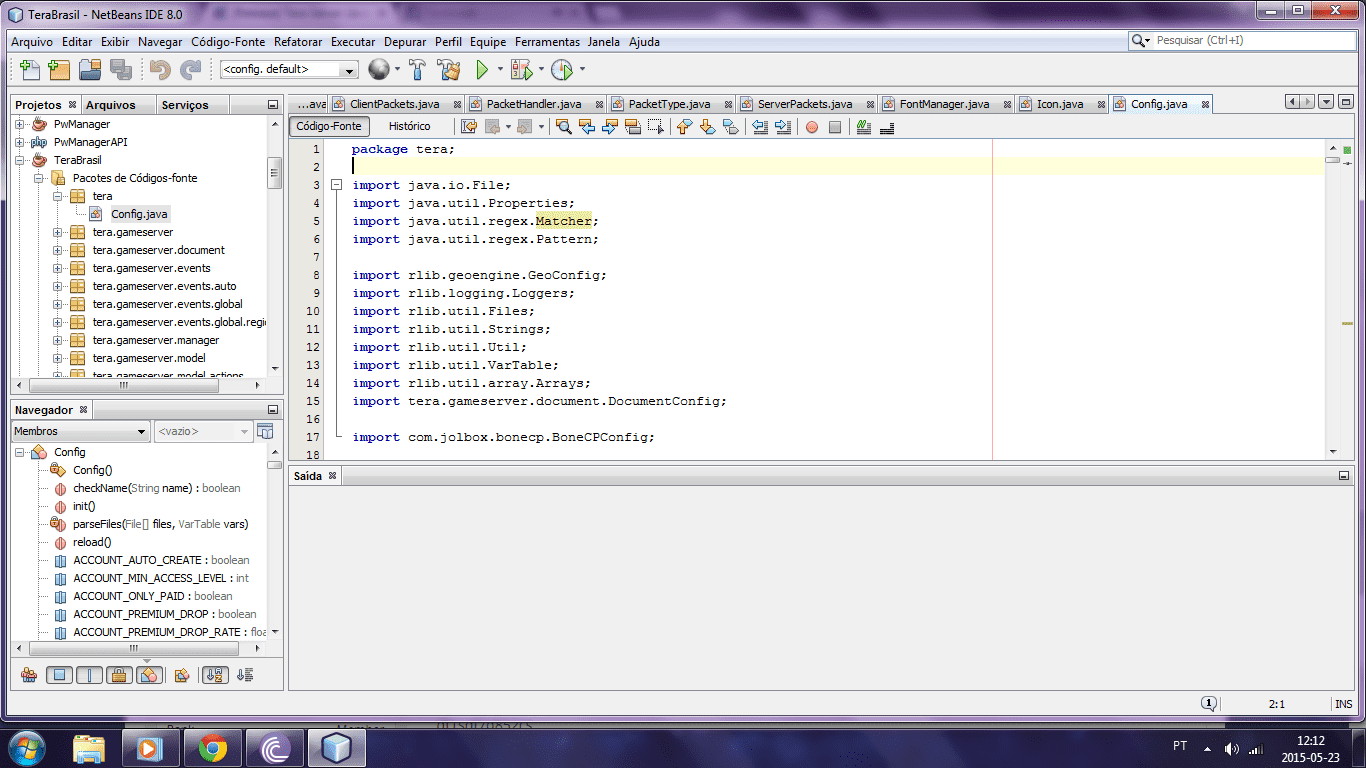The image size is (1366, 768).
Task: Click Chrome icon in Windows taskbar
Action: click(212, 748)
